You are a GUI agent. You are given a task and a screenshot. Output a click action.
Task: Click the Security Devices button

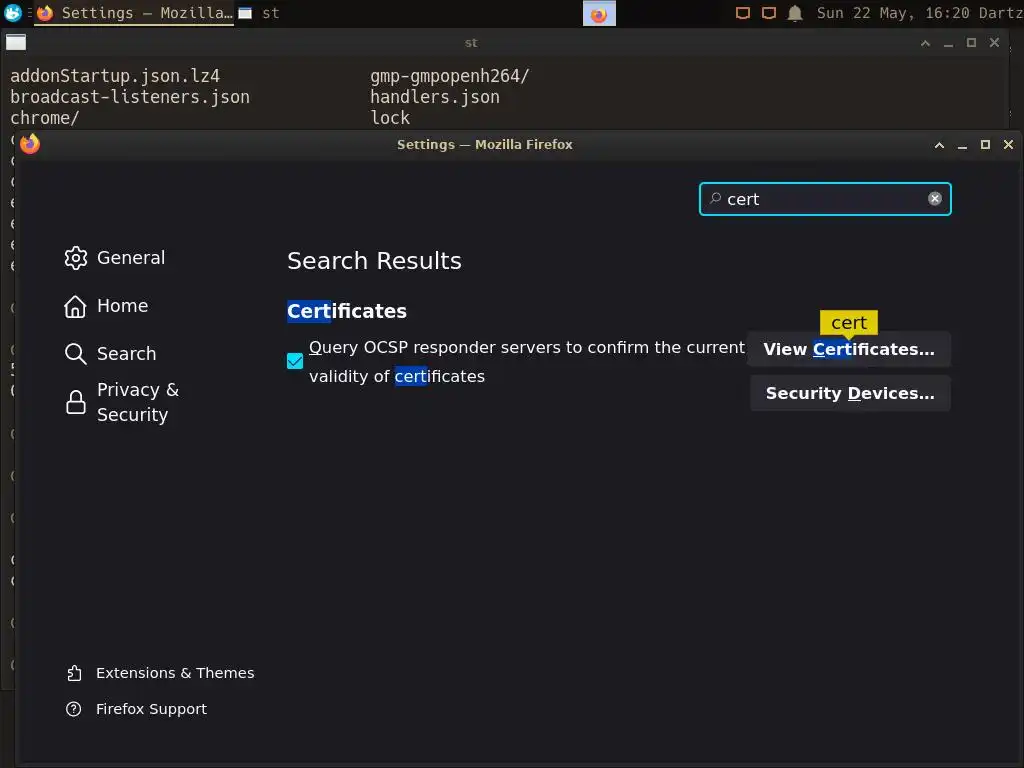tap(850, 393)
